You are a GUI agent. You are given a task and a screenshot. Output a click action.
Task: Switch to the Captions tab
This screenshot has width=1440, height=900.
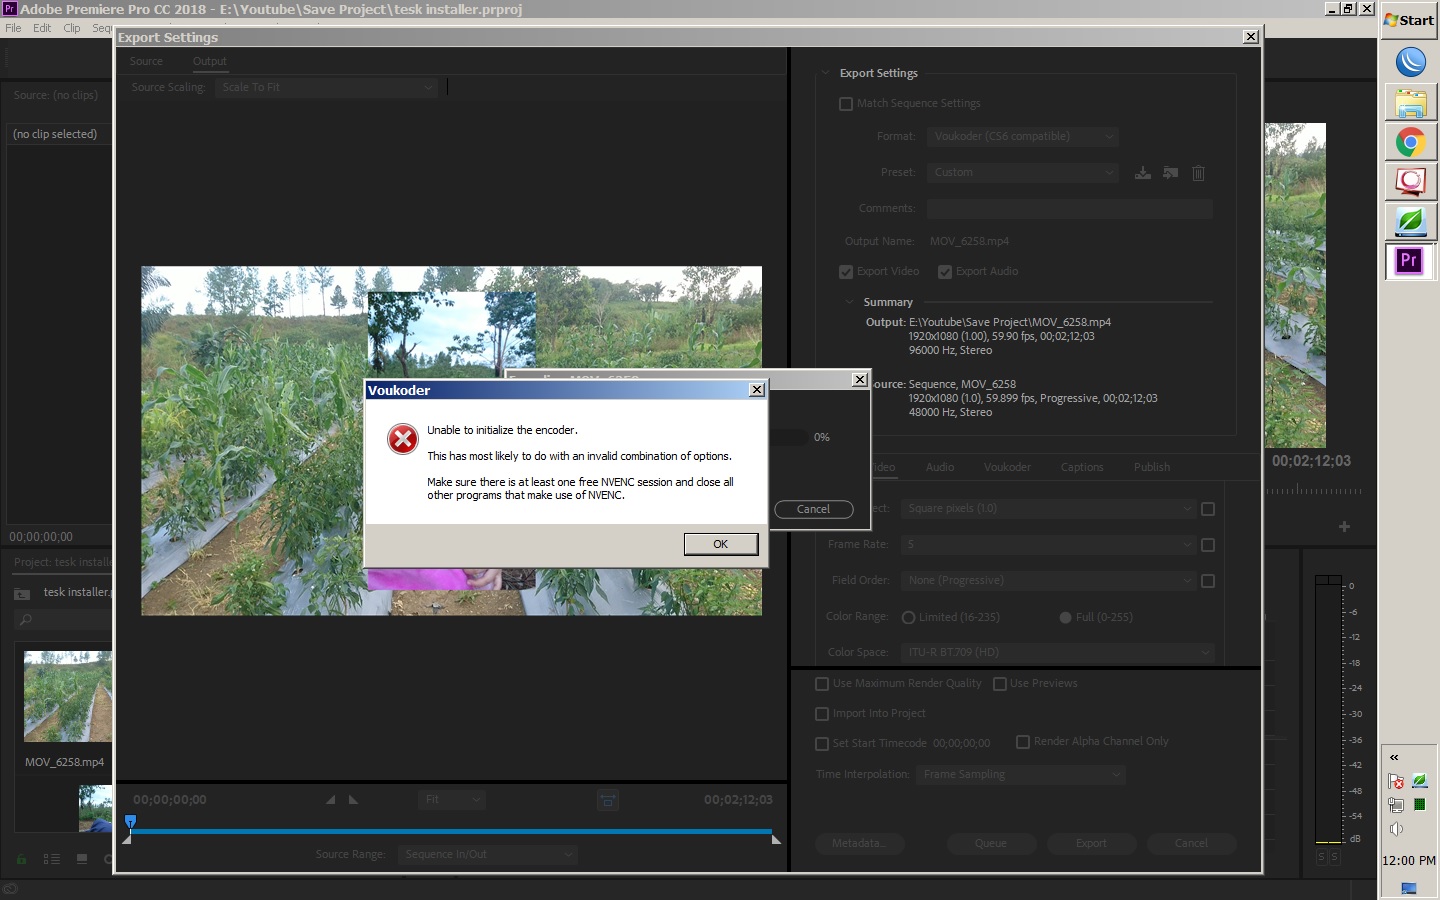coord(1081,467)
